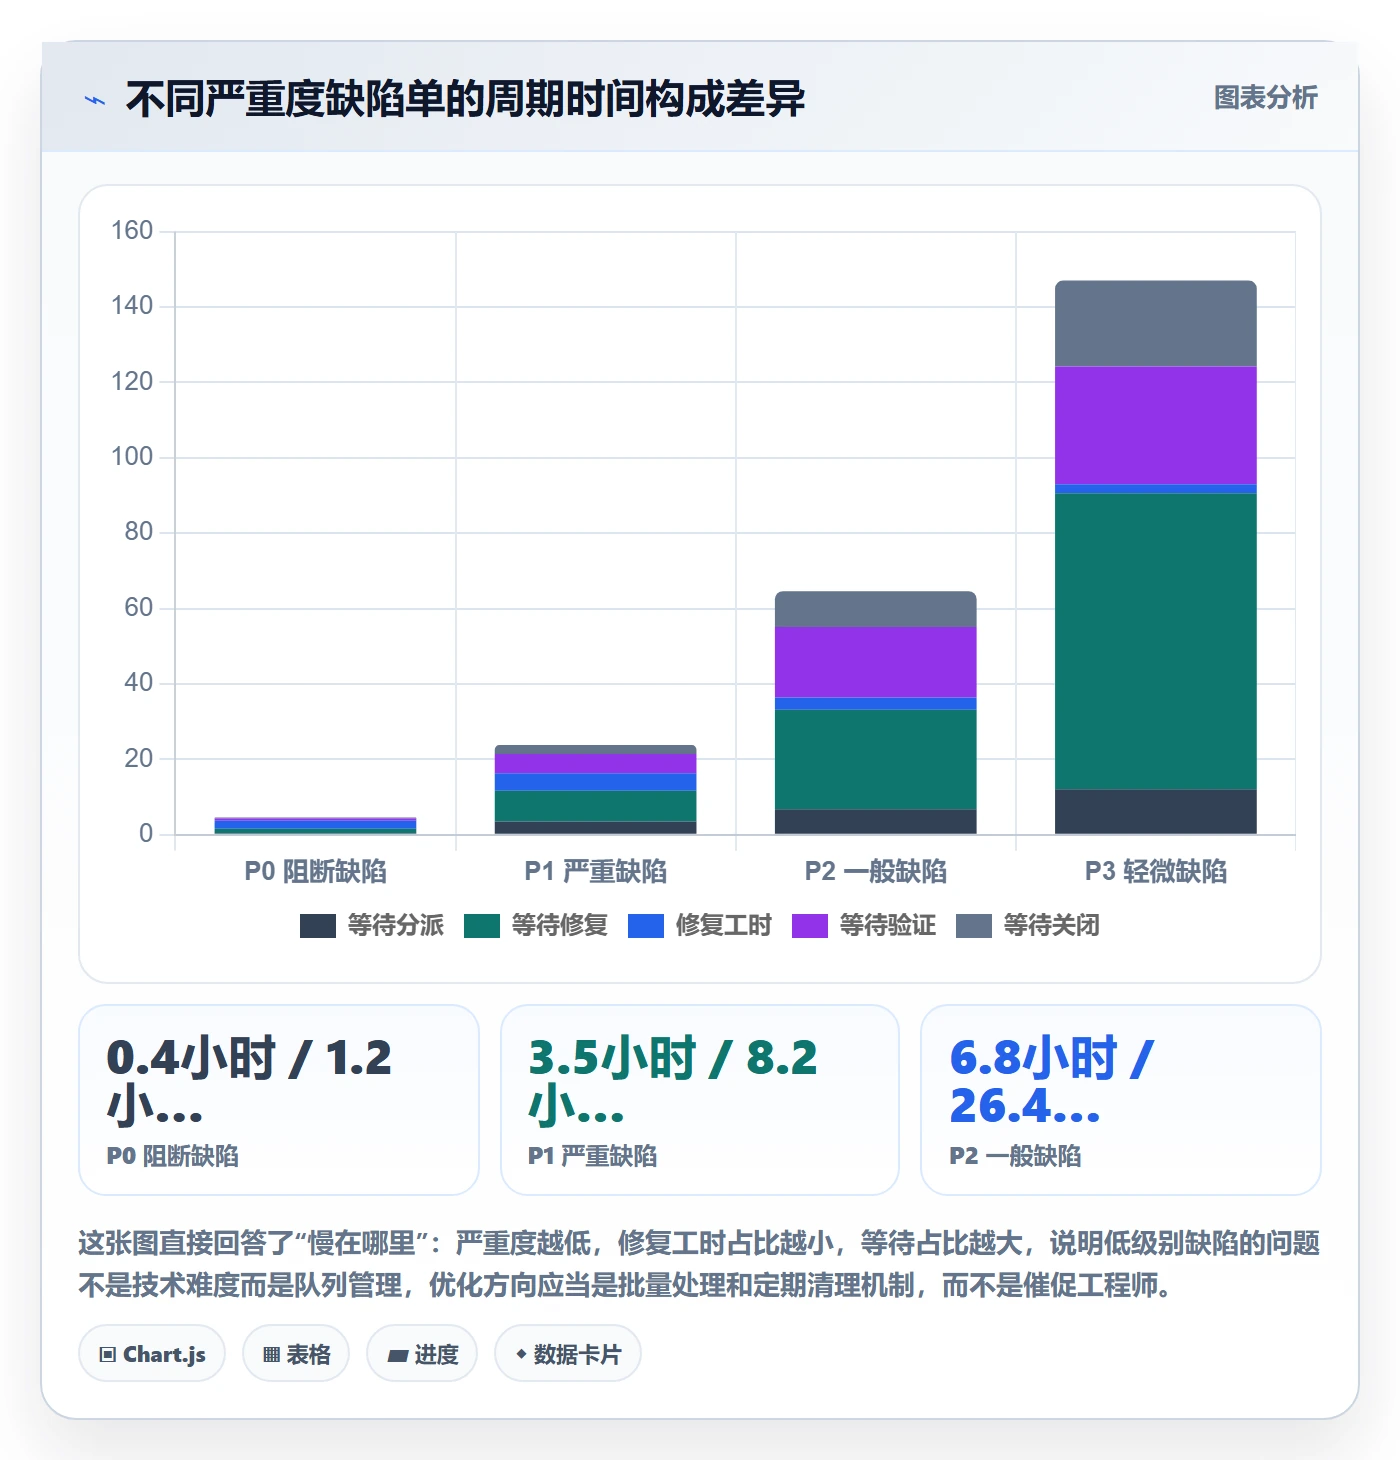This screenshot has width=1400, height=1460.
Task: Click the purple 等待验证 legend swatch
Action: point(810,926)
